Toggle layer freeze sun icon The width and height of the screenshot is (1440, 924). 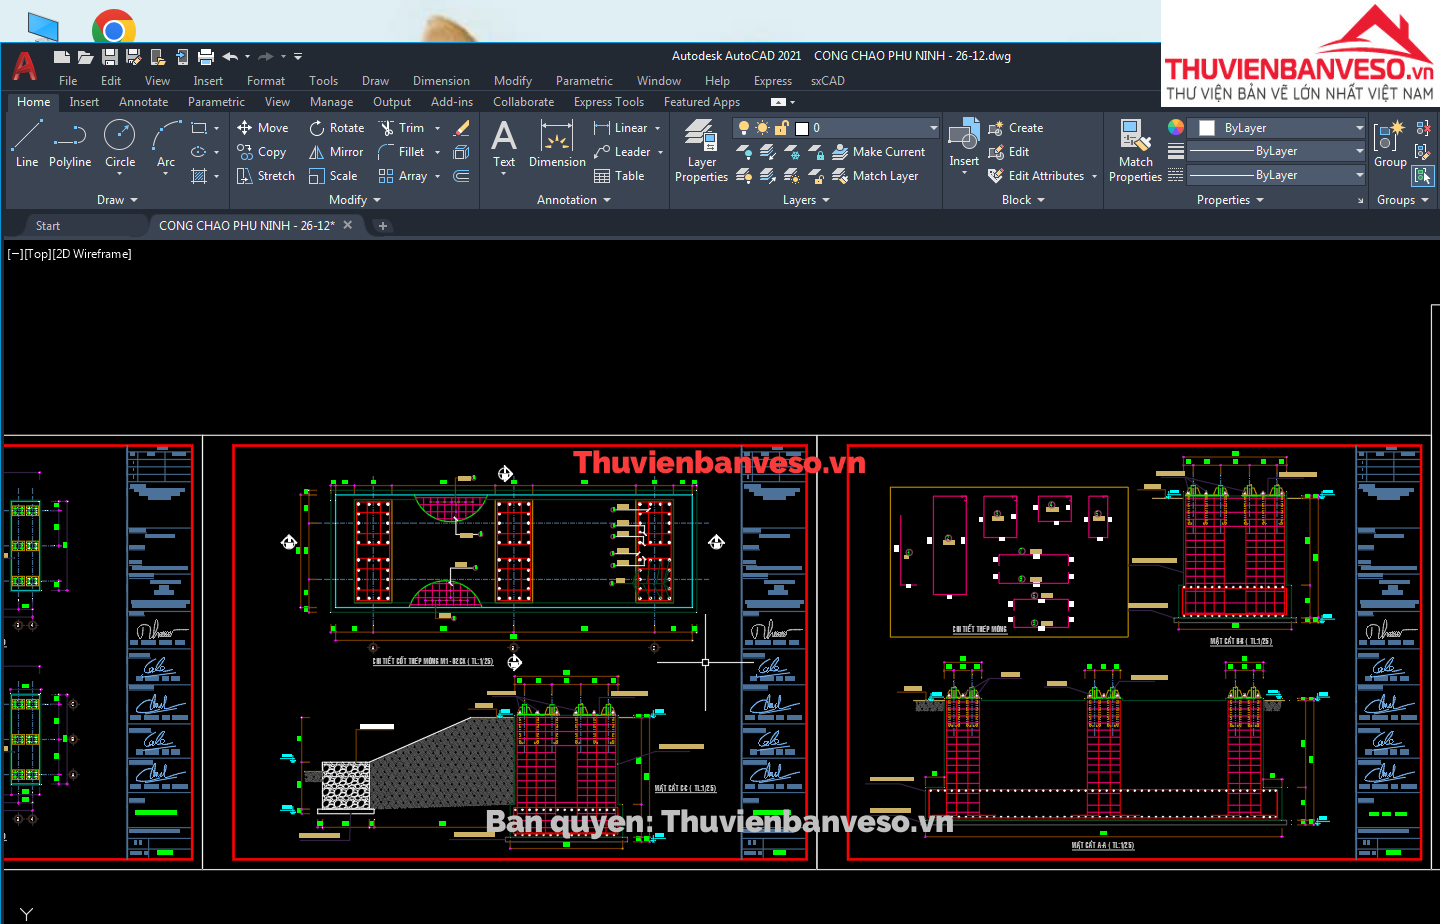coord(763,128)
